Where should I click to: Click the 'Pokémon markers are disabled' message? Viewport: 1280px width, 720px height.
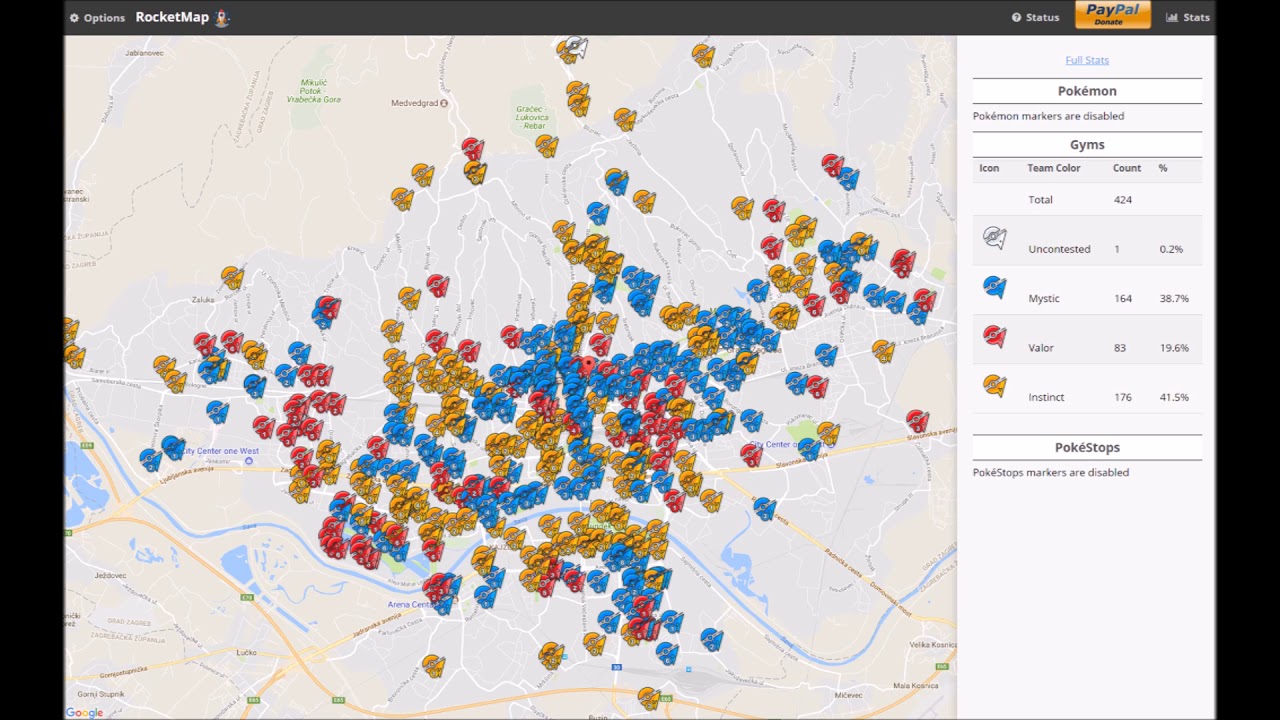tap(1048, 116)
